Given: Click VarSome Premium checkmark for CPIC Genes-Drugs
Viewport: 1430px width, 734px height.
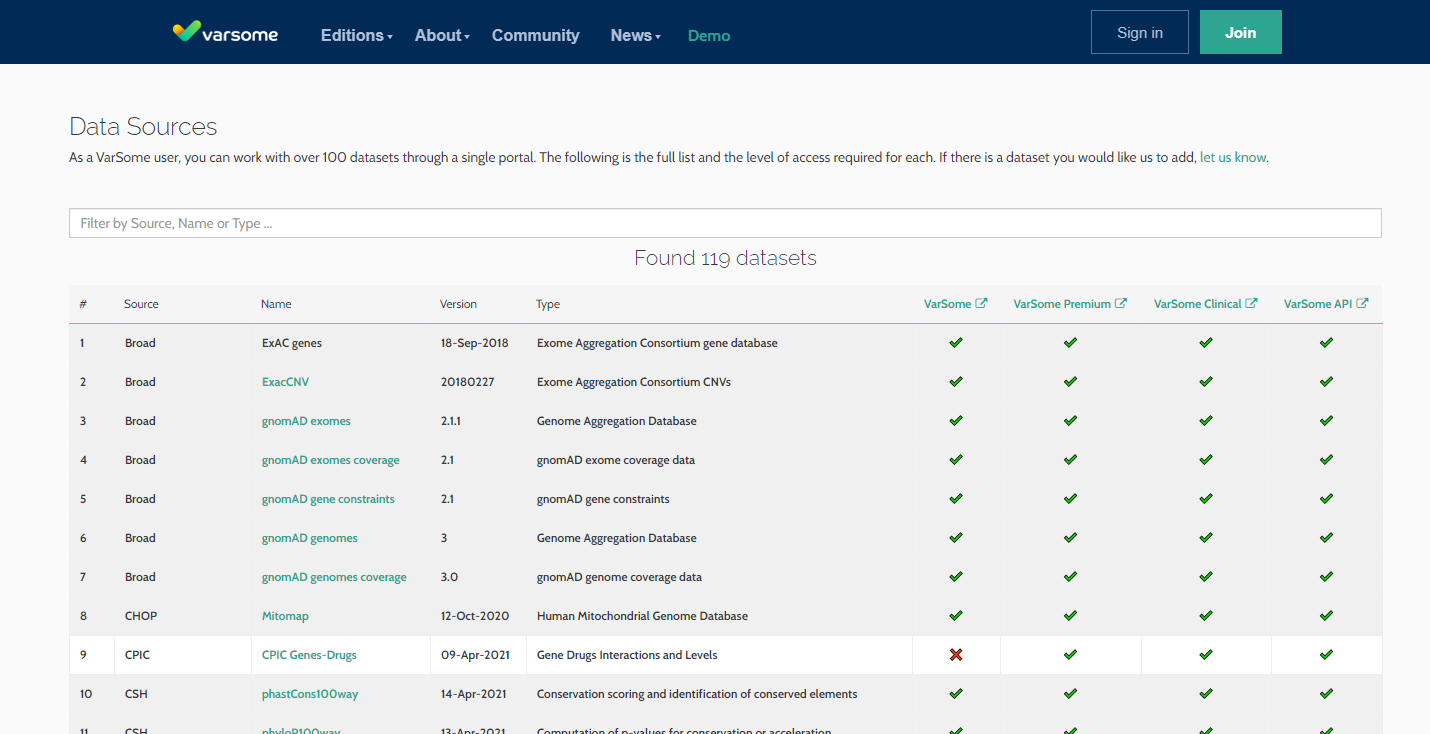Looking at the screenshot, I should (1070, 655).
